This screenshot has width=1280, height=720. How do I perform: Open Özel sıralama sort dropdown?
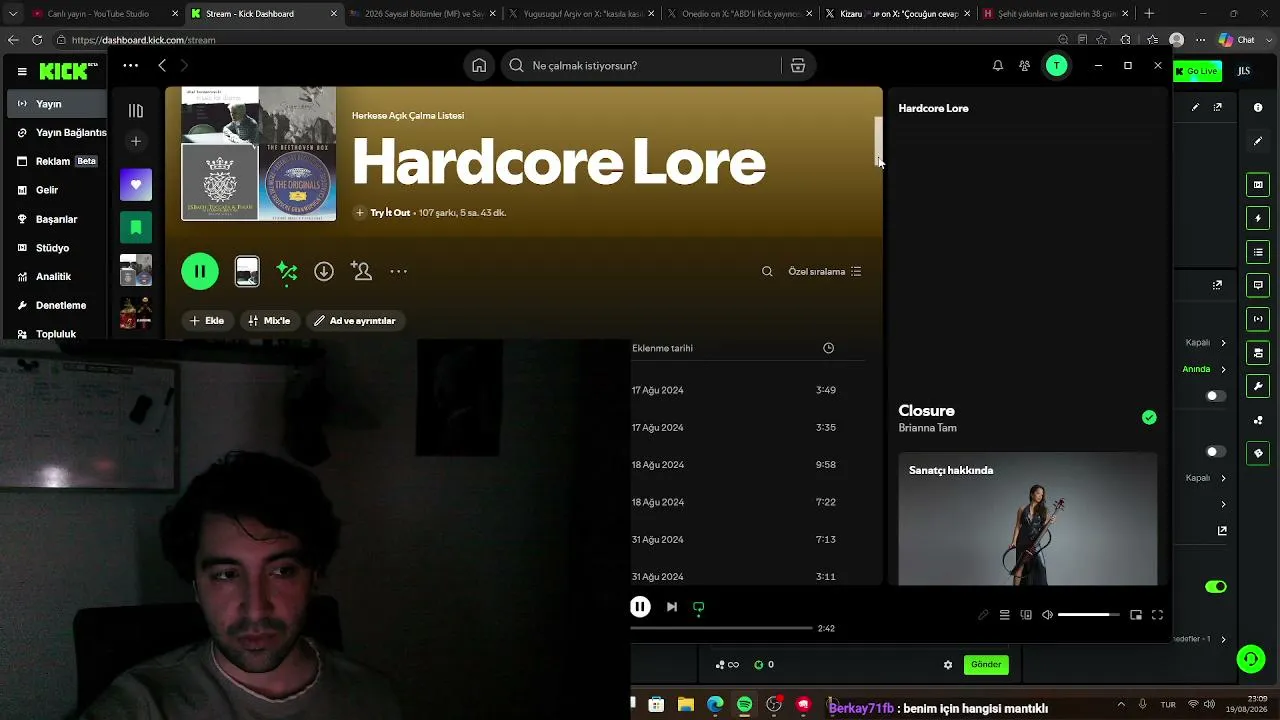pos(824,271)
